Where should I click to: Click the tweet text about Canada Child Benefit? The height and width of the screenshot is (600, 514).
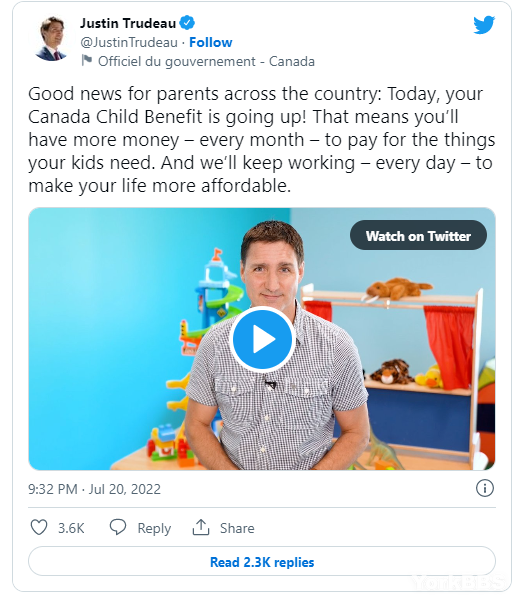262,140
